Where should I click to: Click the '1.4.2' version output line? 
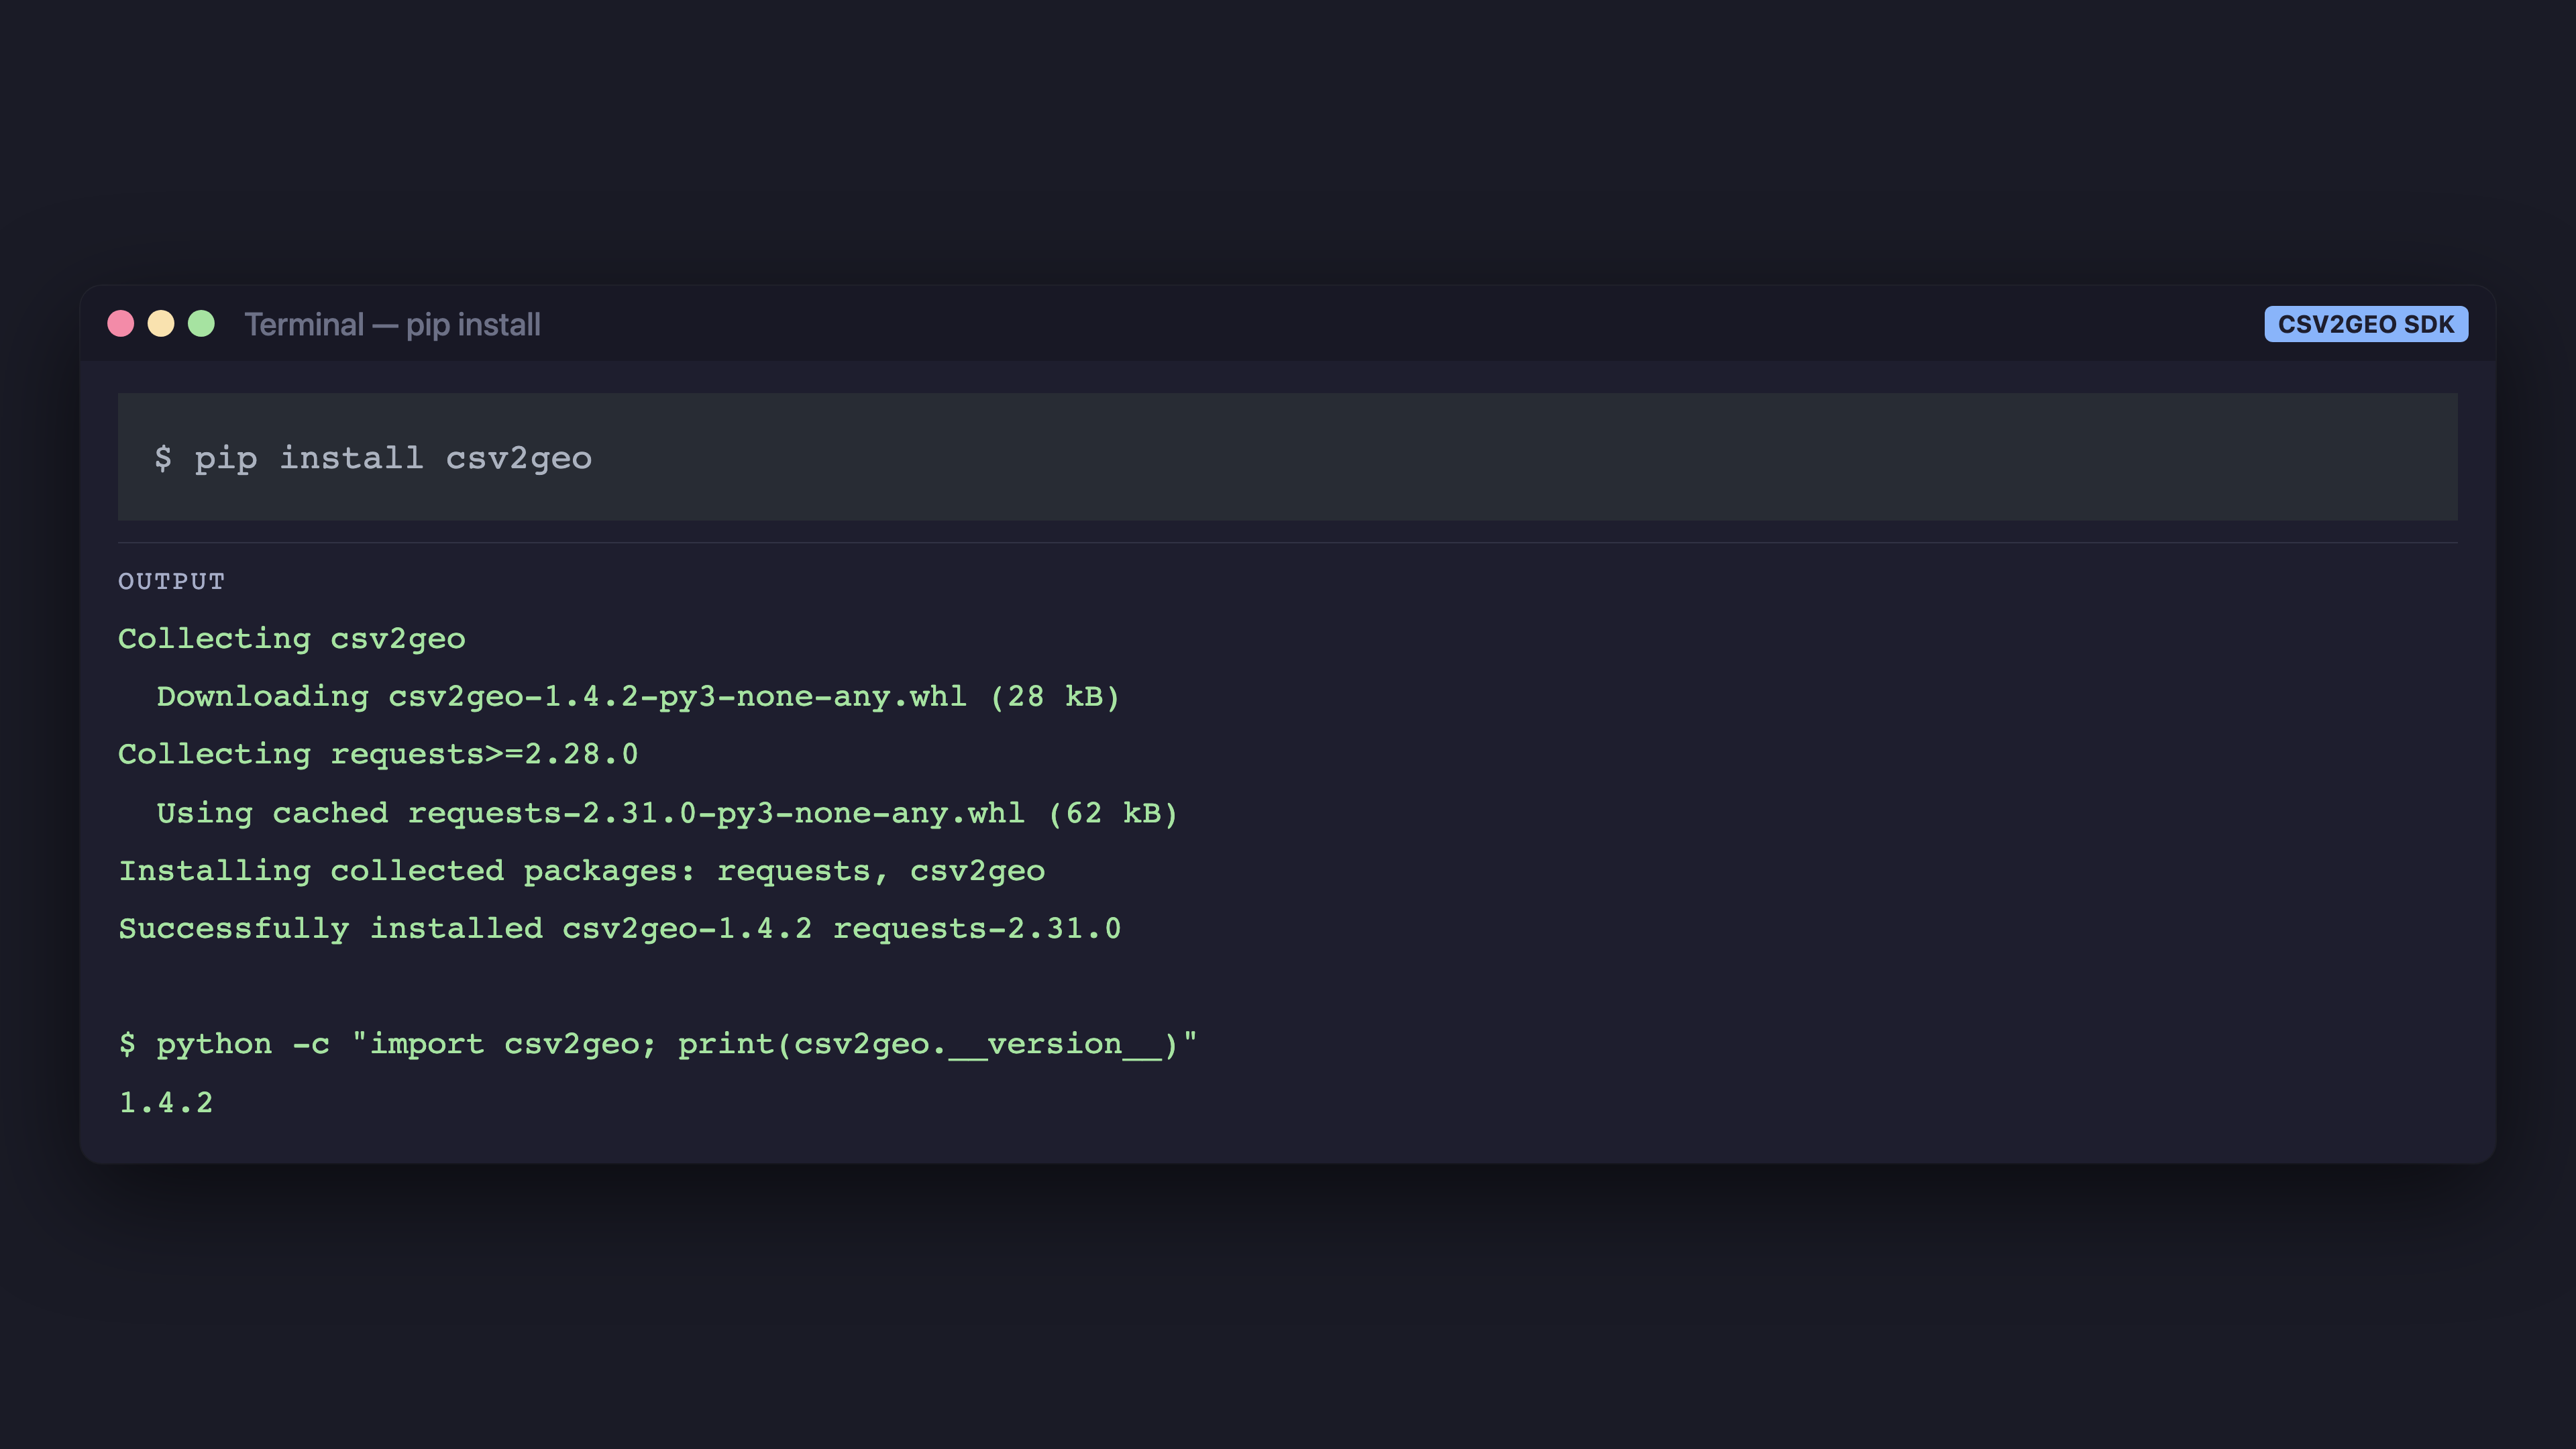point(166,1103)
